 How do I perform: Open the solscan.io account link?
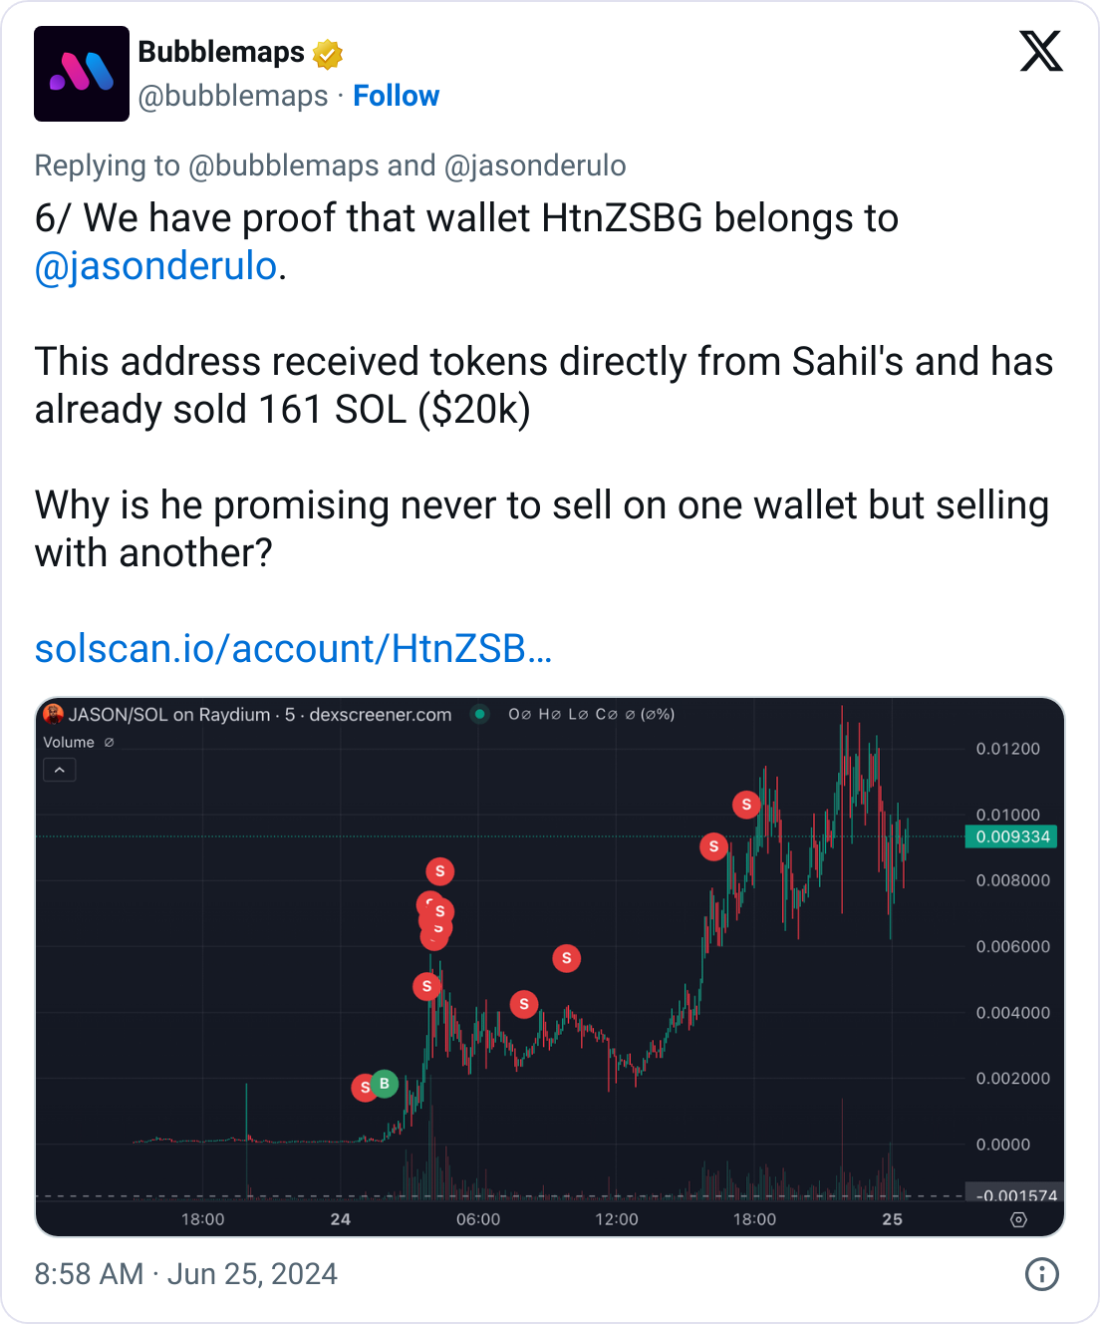[293, 649]
